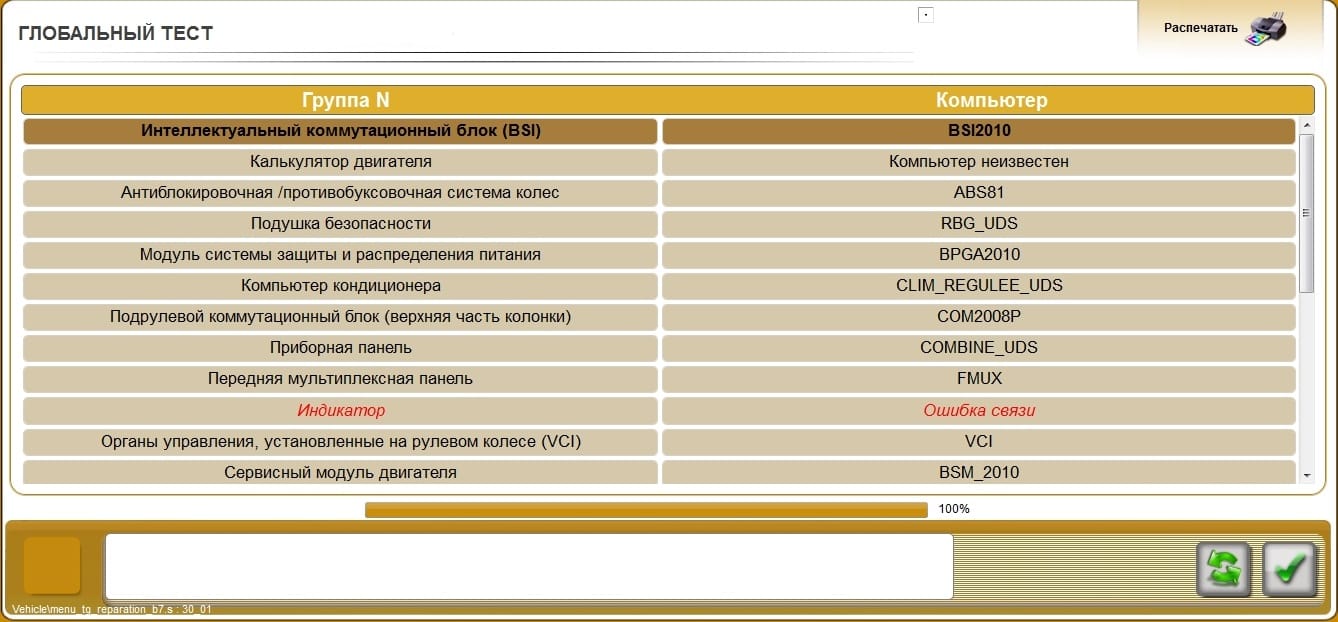Click the white message text field
This screenshot has width=1338, height=622.
(529, 566)
